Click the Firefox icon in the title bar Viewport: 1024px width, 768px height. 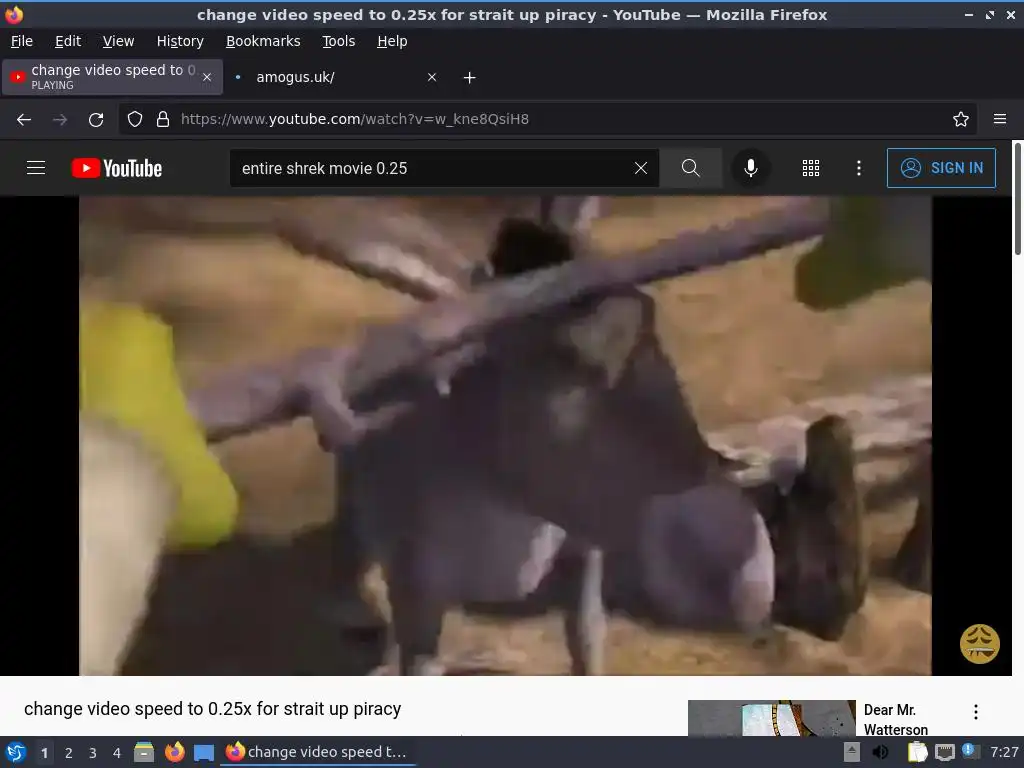pyautogui.click(x=14, y=14)
